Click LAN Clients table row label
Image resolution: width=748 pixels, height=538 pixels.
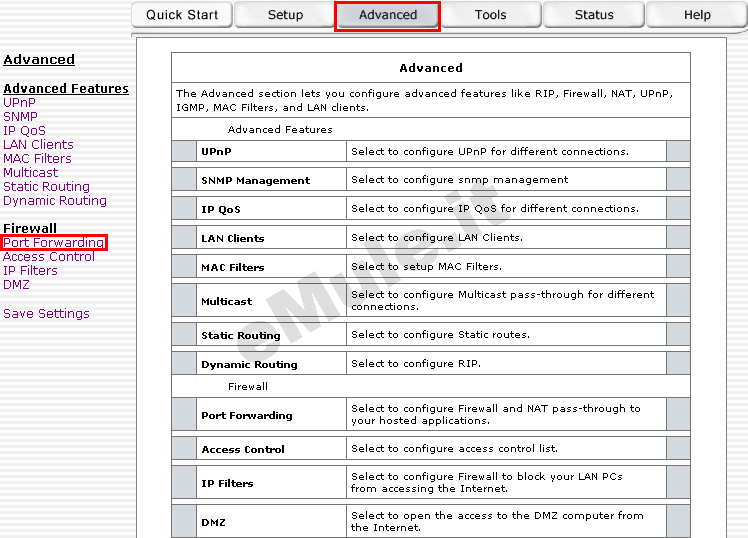point(232,238)
